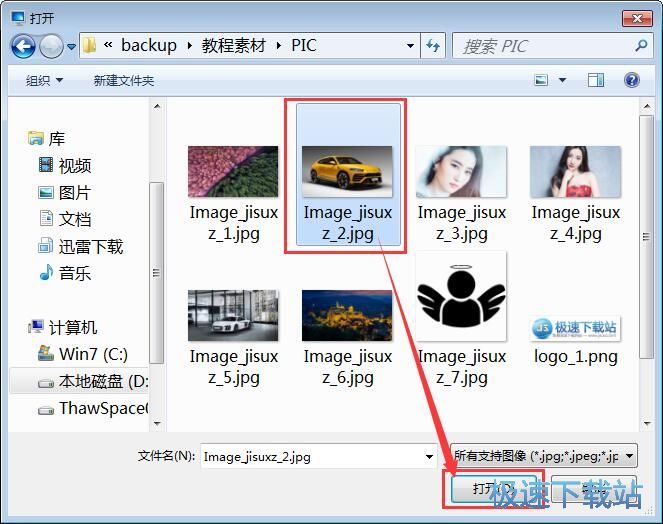The image size is (663, 524).
Task: Open the 组织 menu
Action: pos(44,80)
